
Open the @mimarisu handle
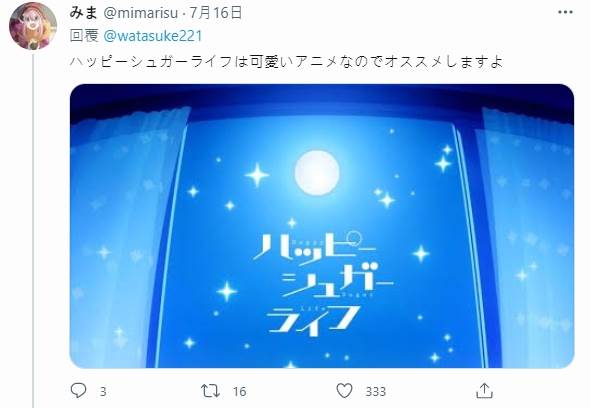pos(140,13)
